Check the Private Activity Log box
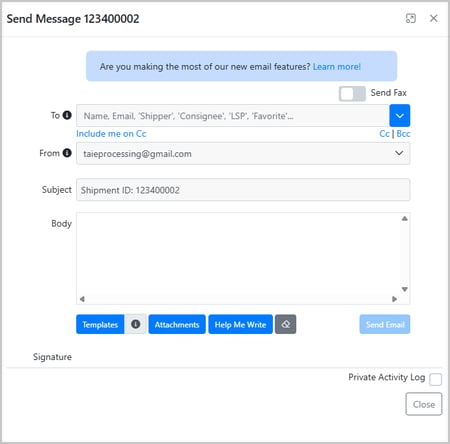 [435, 379]
